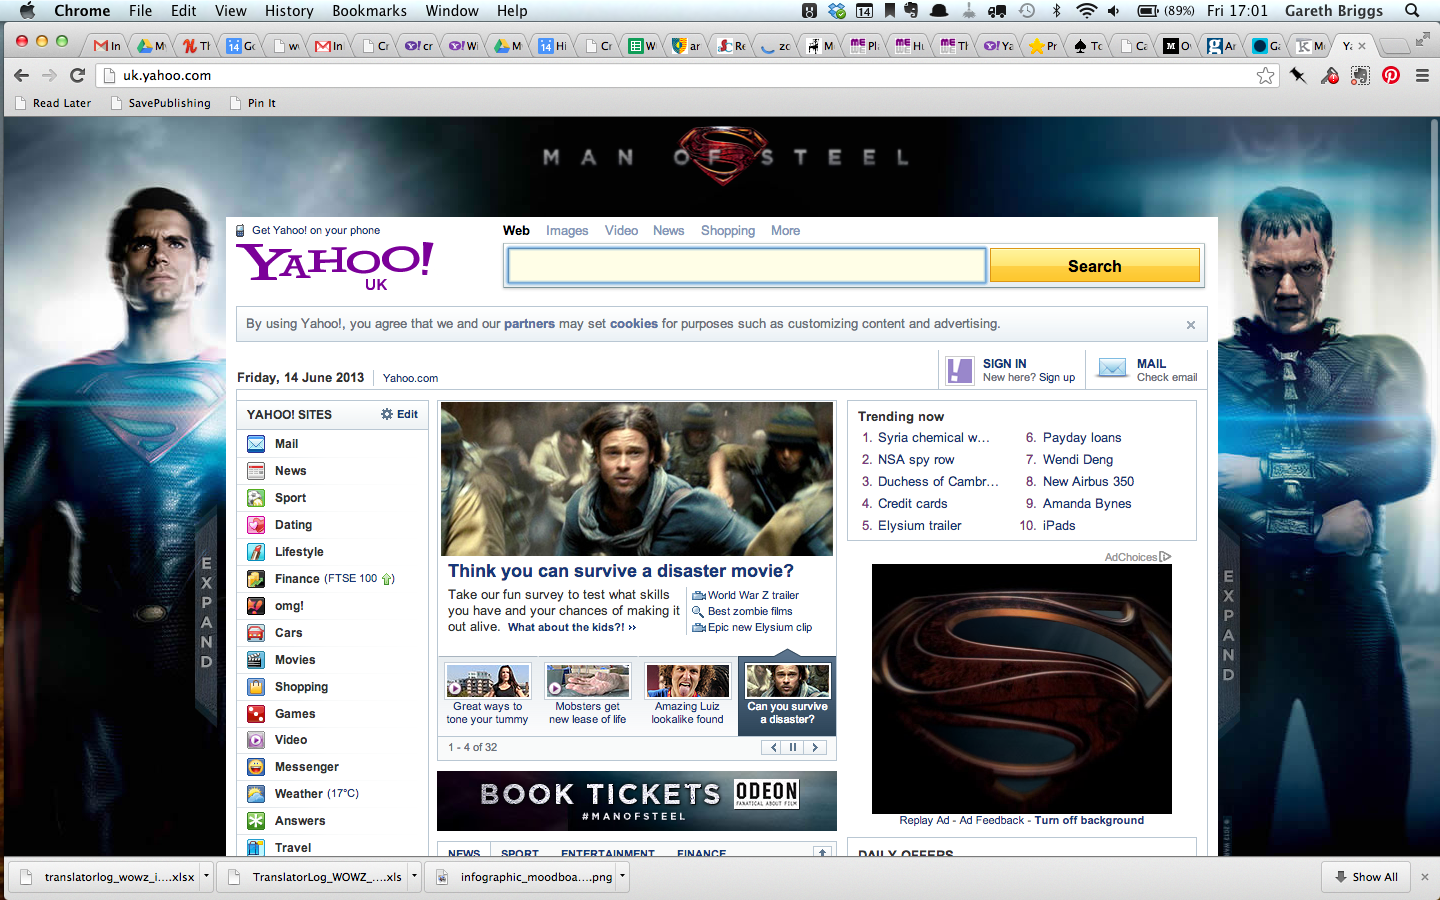The image size is (1440, 900).
Task: Go to previous featured stories set
Action: pos(772,747)
